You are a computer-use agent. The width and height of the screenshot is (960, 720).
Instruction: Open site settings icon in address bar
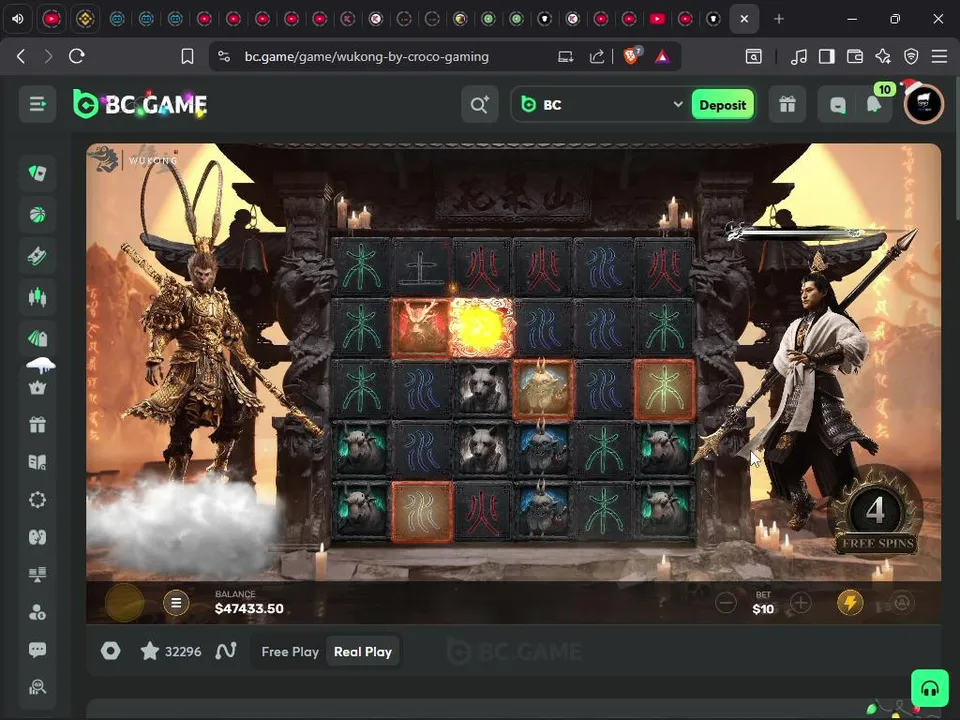(224, 57)
